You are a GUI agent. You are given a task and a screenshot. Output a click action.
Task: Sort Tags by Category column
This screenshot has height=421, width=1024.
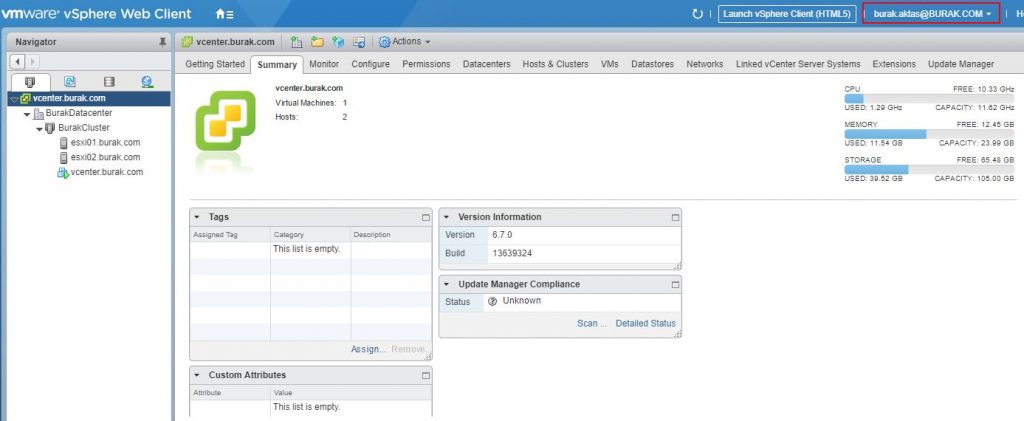[x=311, y=234]
